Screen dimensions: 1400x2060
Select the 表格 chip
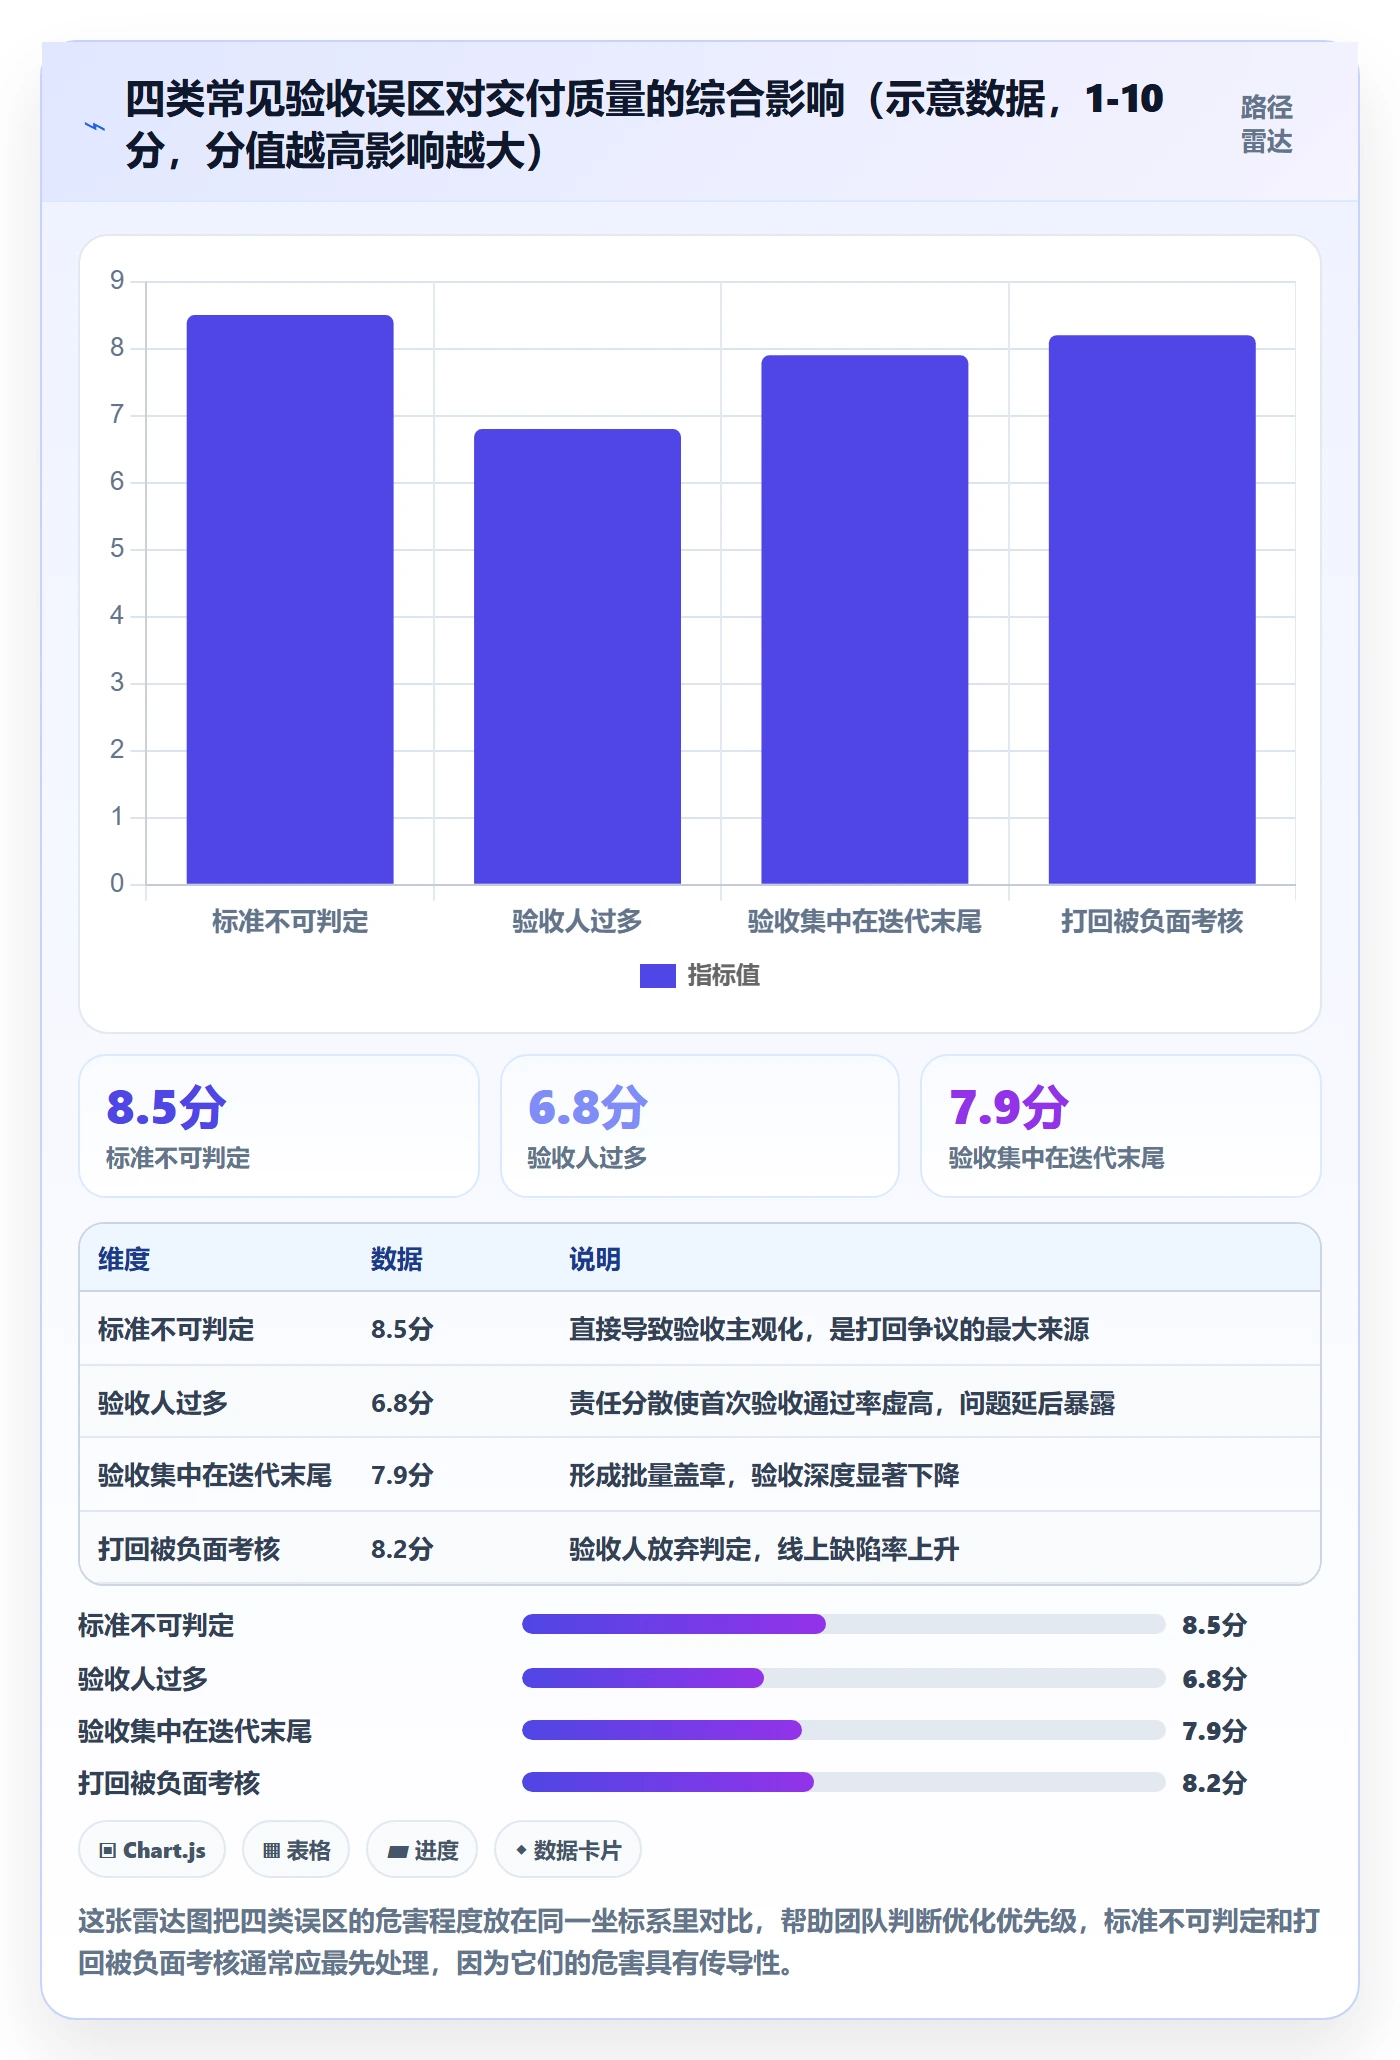click(x=296, y=1850)
